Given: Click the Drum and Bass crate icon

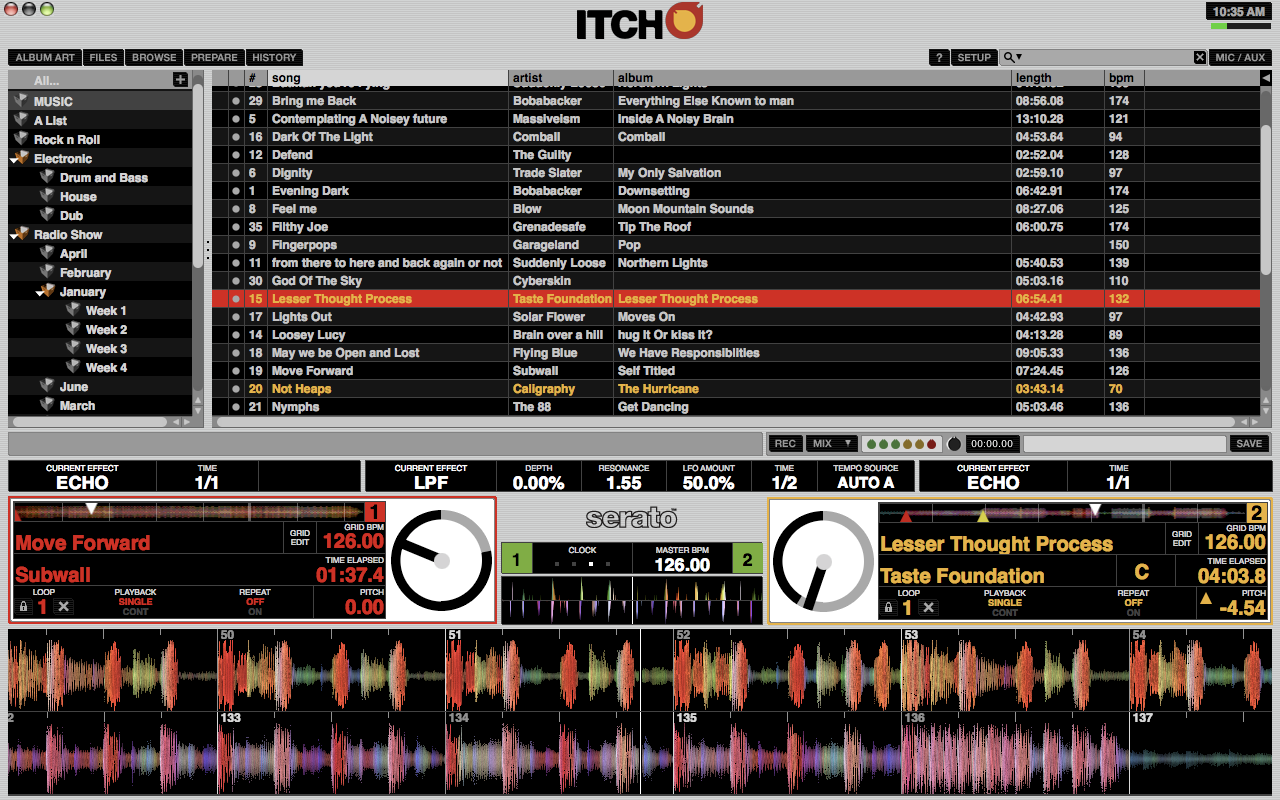Looking at the screenshot, I should point(47,177).
